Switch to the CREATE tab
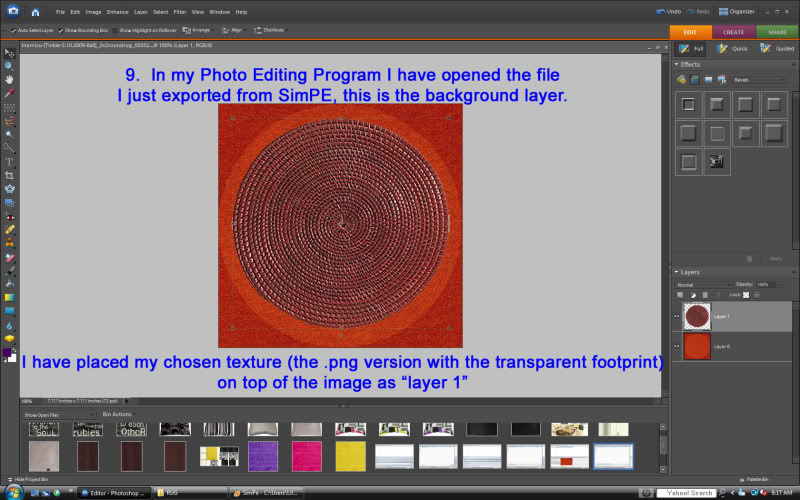Image resolution: width=800 pixels, height=500 pixels. [x=734, y=32]
